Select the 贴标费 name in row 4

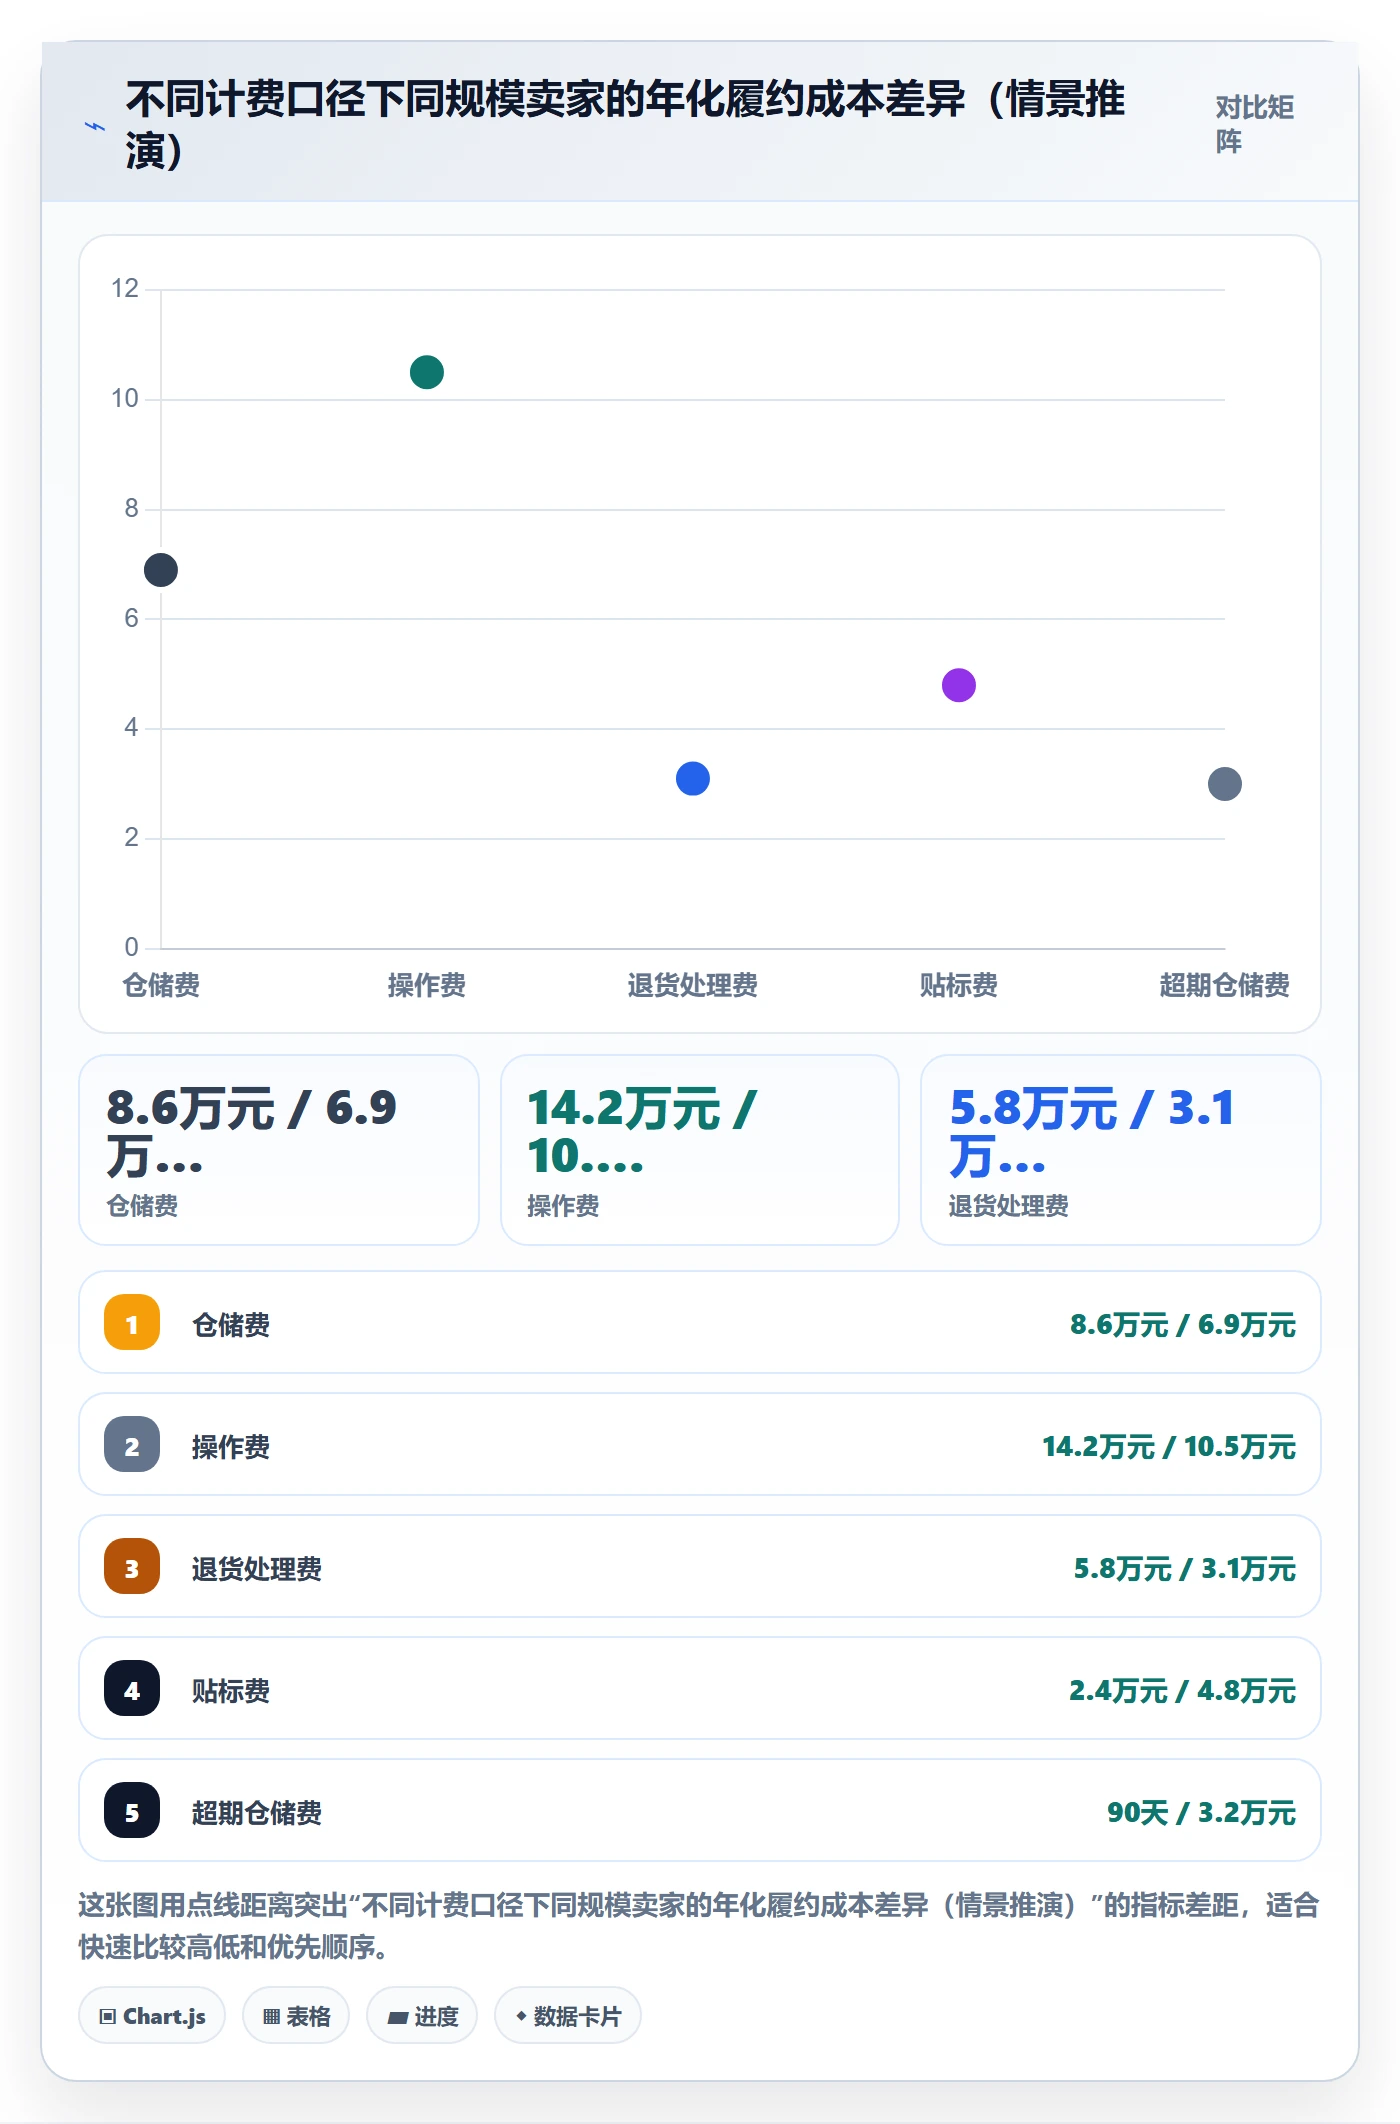pyautogui.click(x=231, y=1691)
